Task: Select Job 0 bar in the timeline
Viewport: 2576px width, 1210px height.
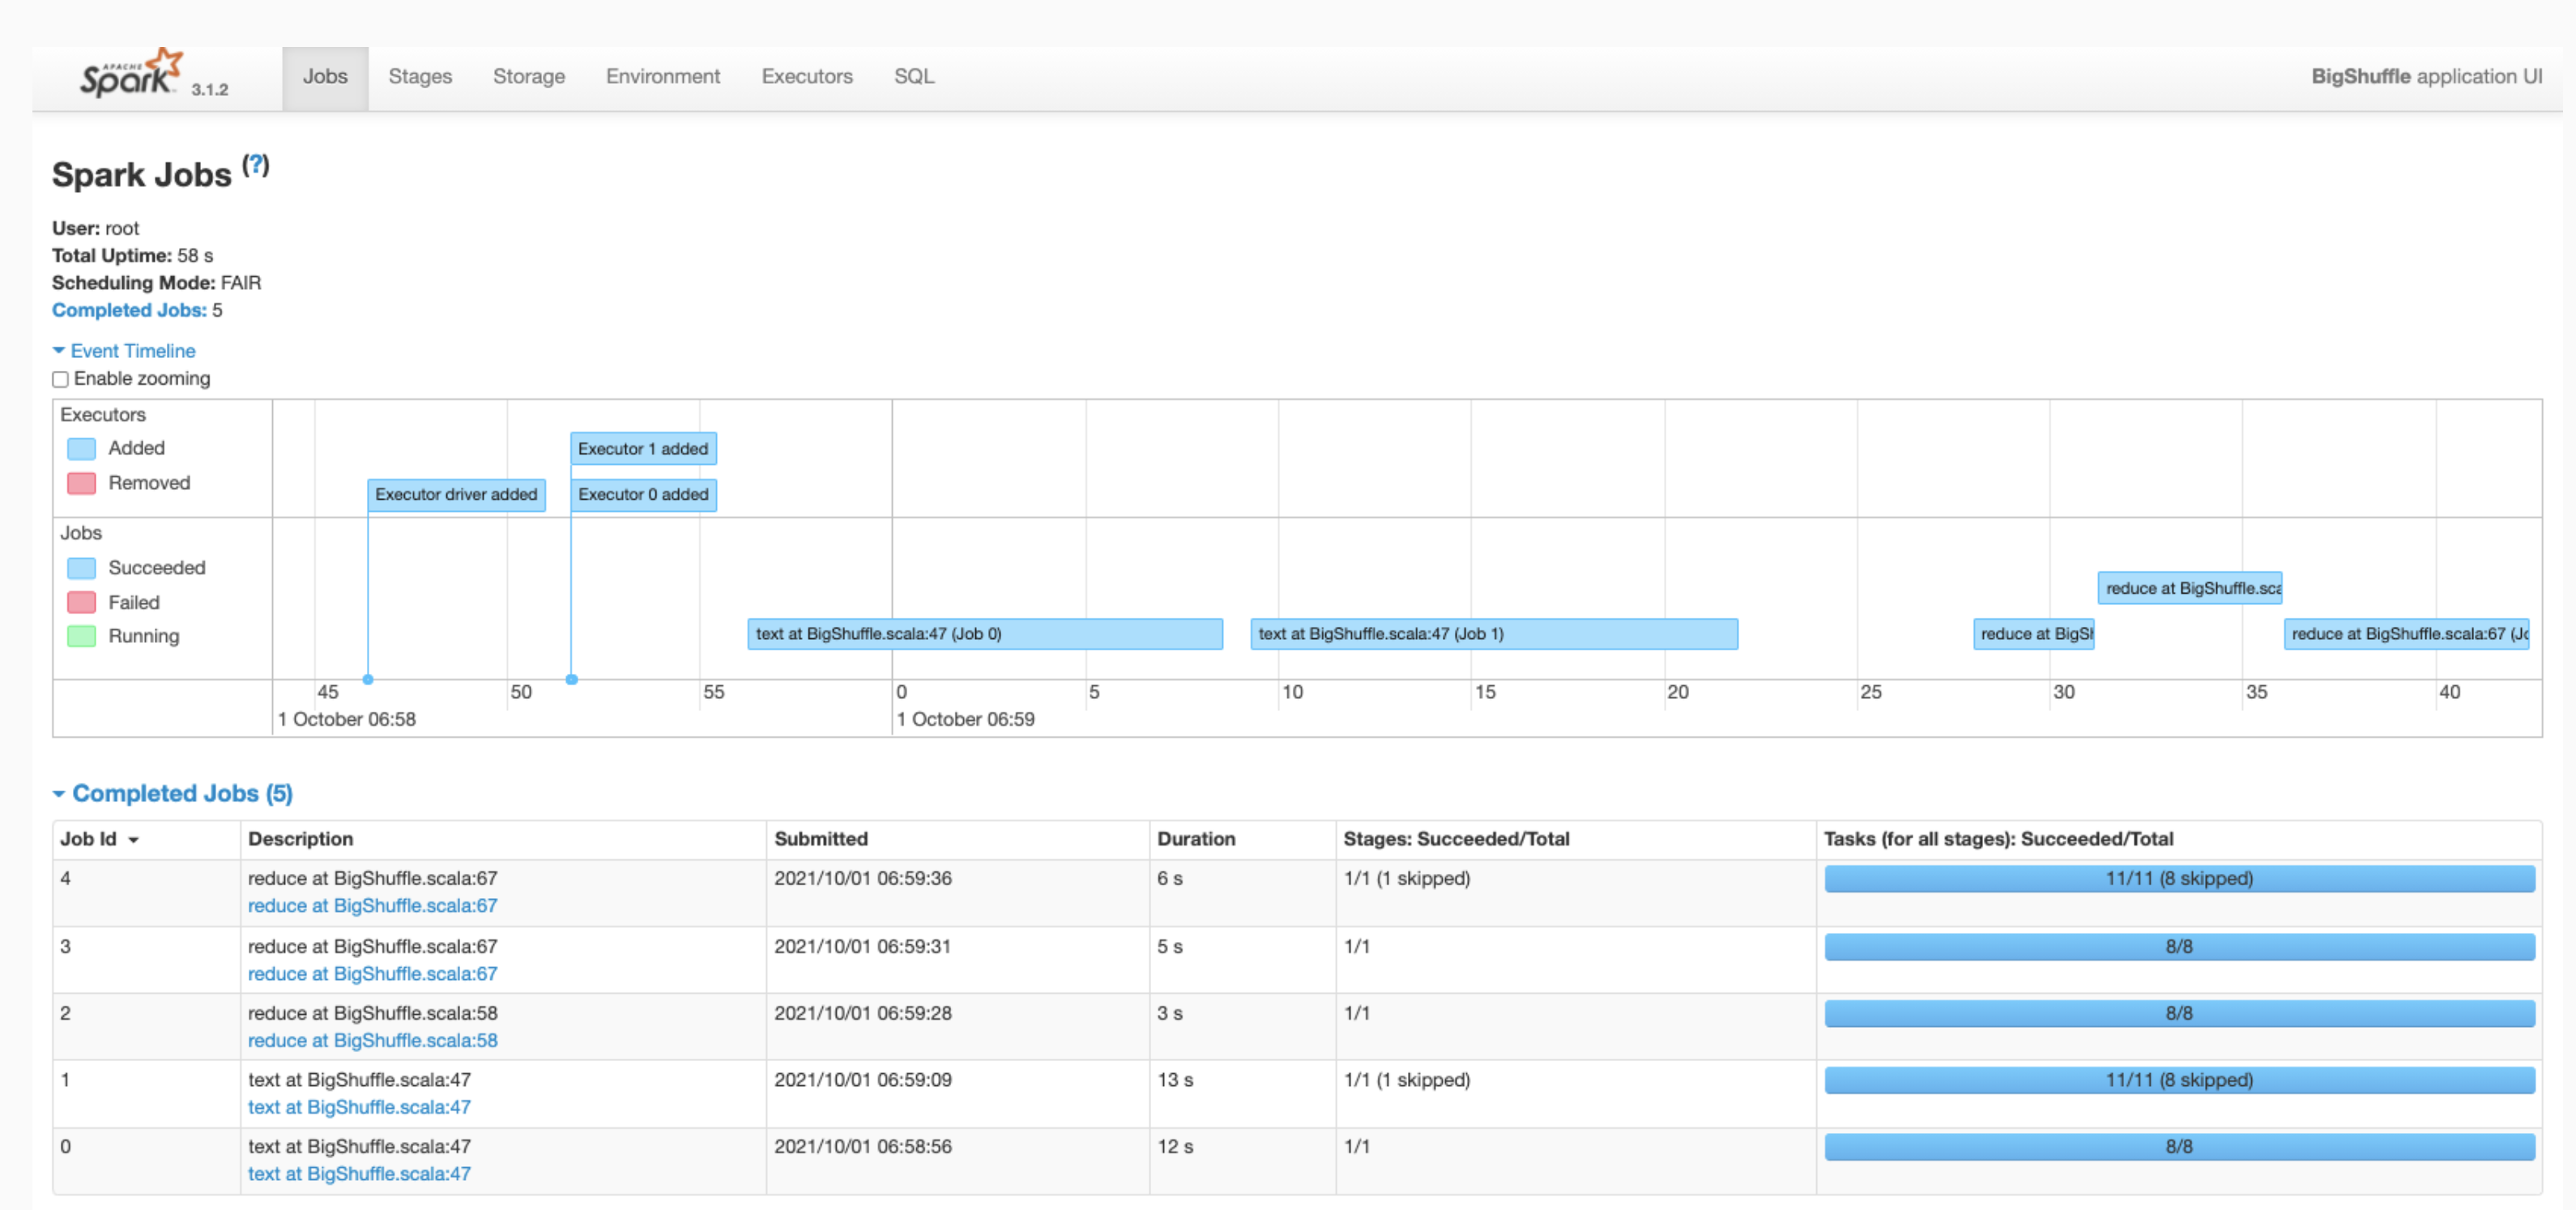Action: click(x=984, y=634)
